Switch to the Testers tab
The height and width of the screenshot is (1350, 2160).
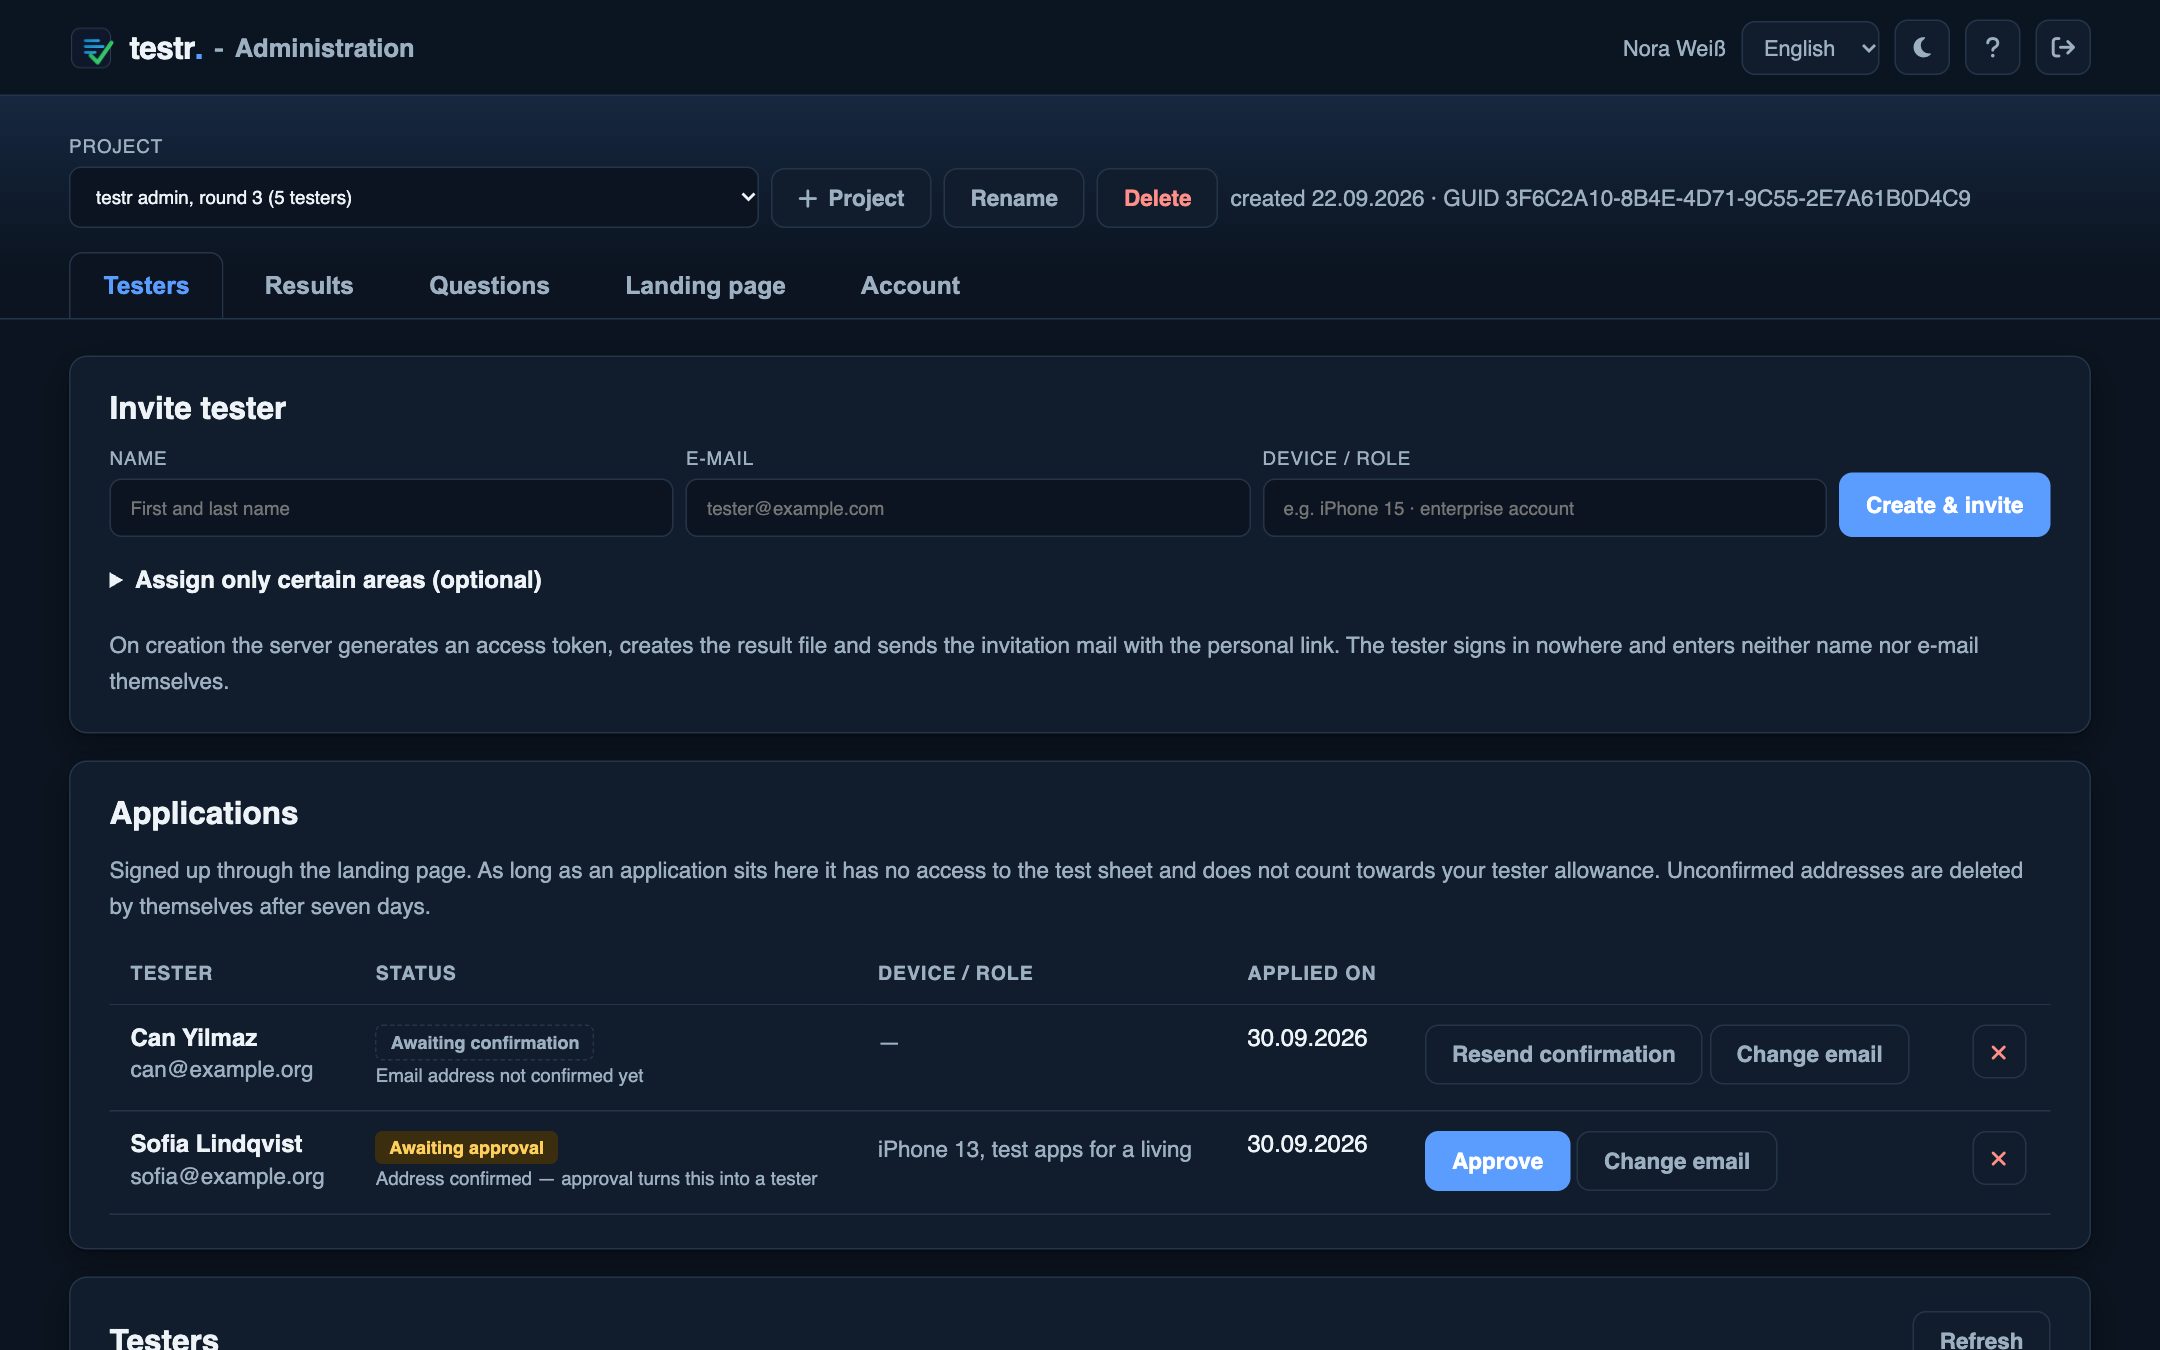pyautogui.click(x=146, y=285)
